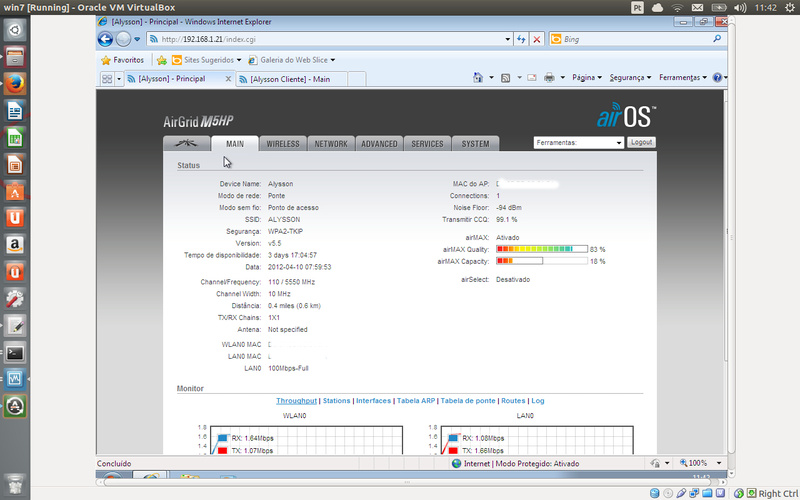Open Ubuntu Software Center in the dock
800x500 pixels.
15,192
